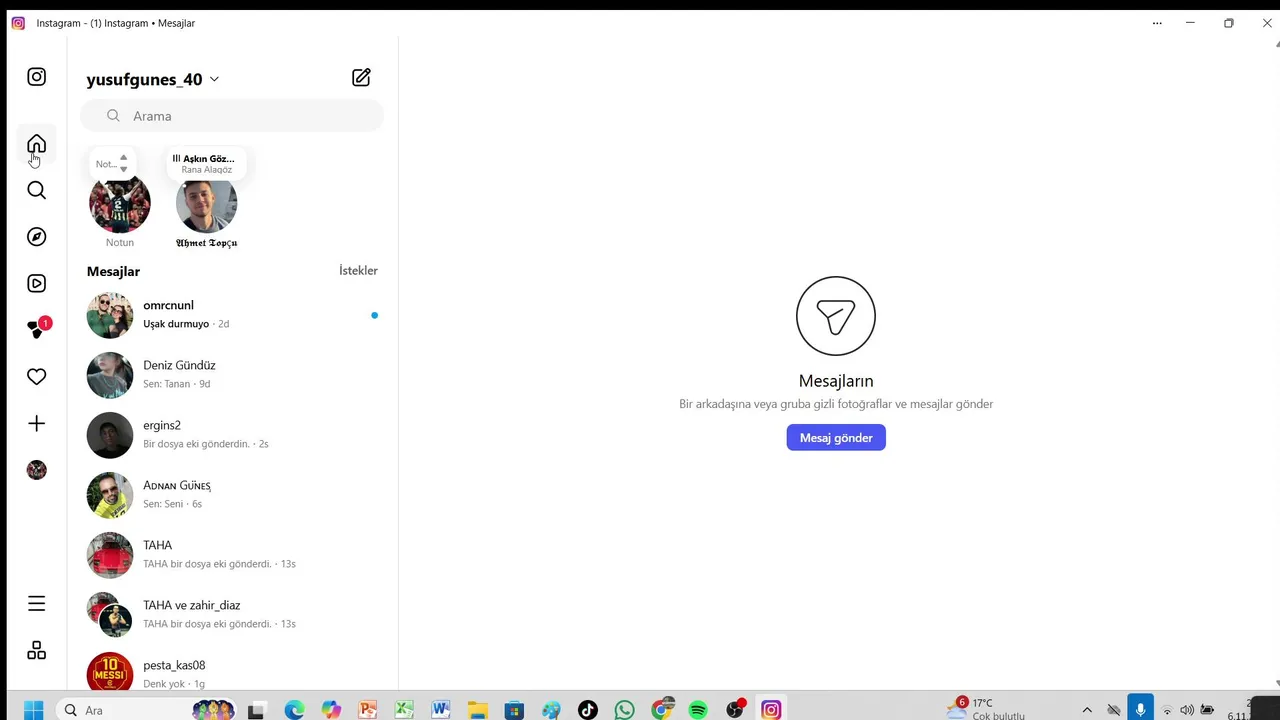Click the Windows Start button
1280x720 pixels.
point(33,710)
